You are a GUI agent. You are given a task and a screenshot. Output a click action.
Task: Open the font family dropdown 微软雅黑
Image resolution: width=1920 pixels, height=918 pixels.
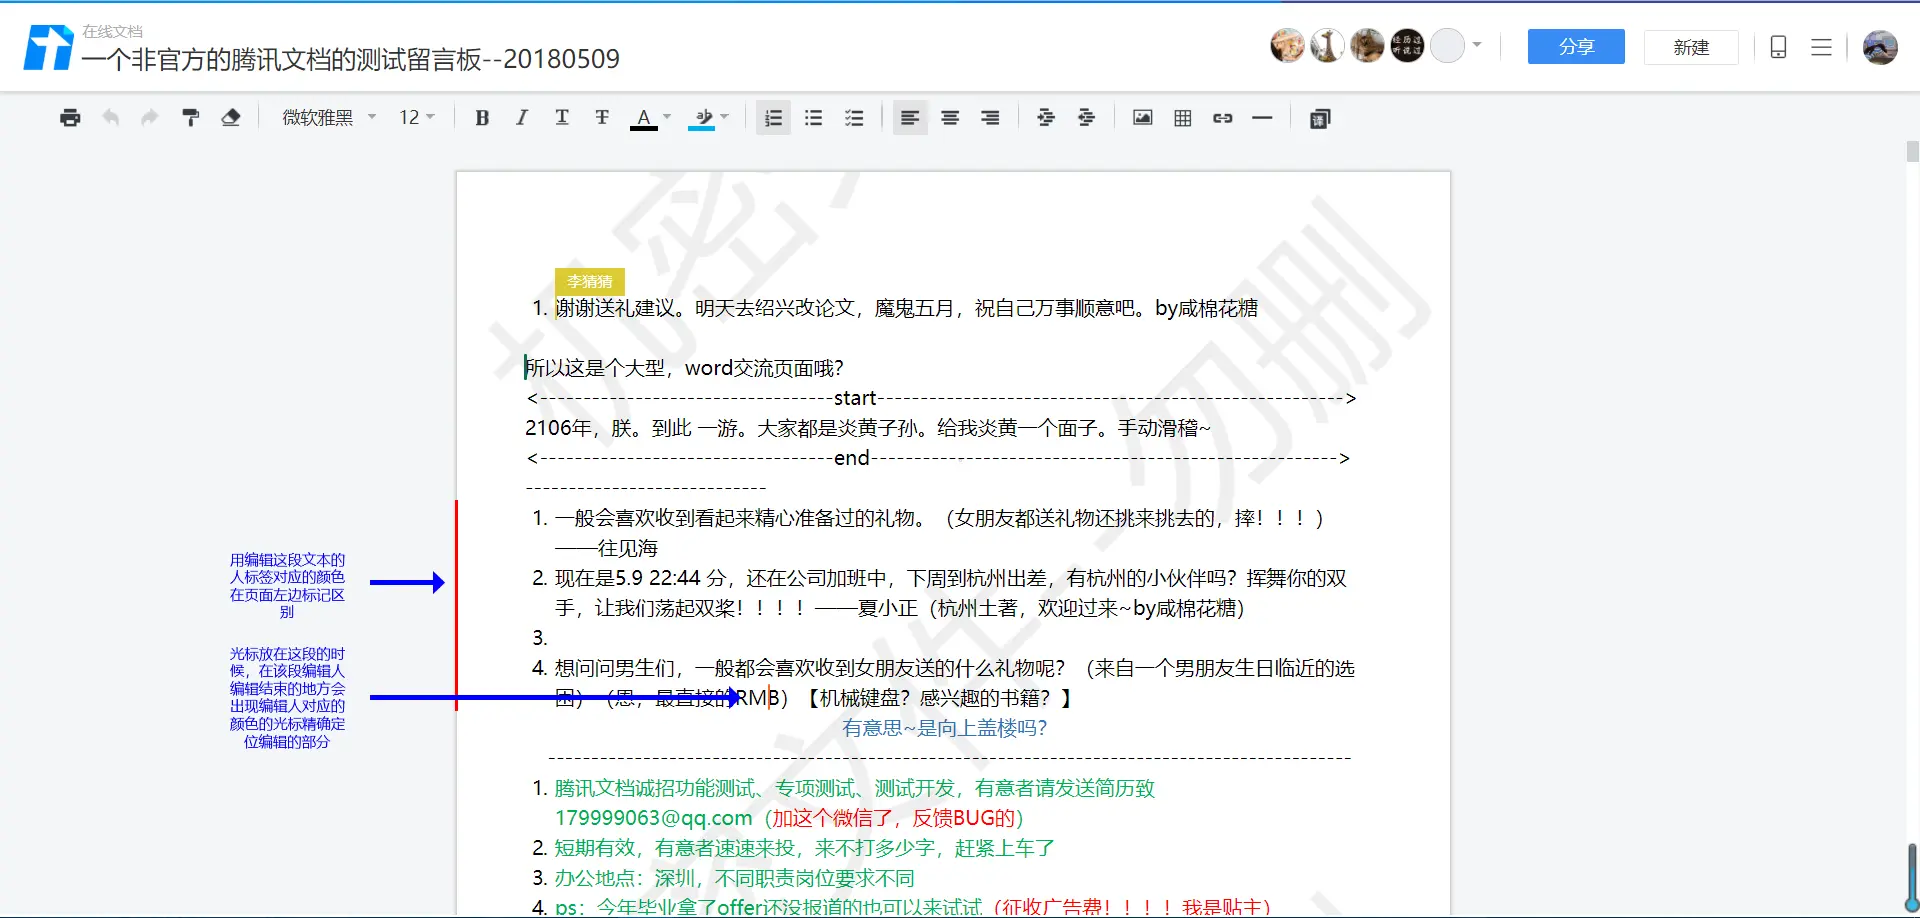tap(329, 118)
